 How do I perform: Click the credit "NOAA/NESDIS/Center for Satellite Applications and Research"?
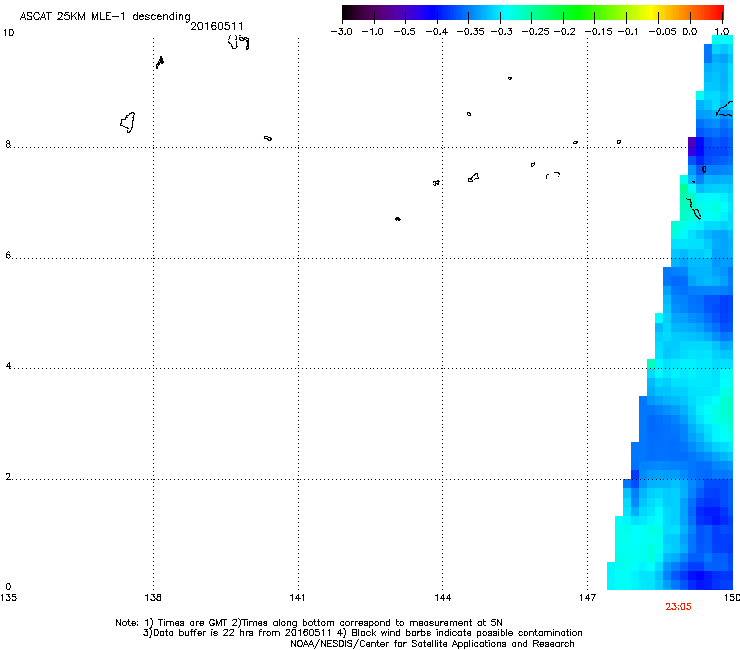(x=432, y=644)
